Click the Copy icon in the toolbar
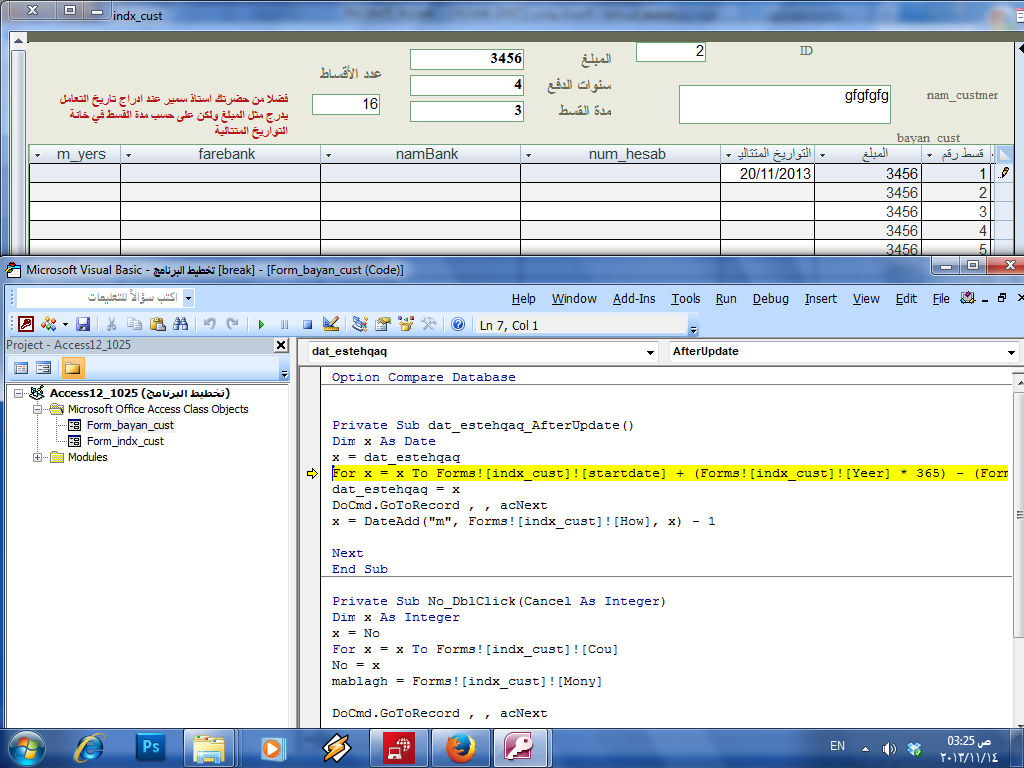Viewport: 1024px width, 768px height. (135, 324)
